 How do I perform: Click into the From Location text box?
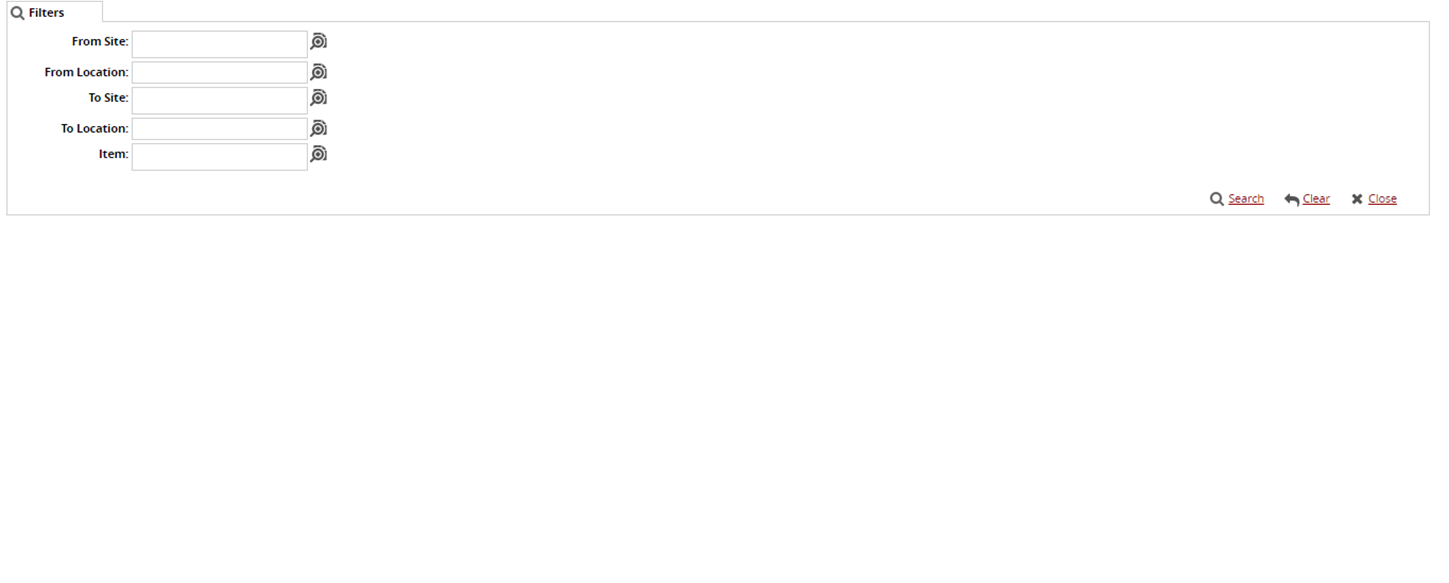tap(219, 72)
